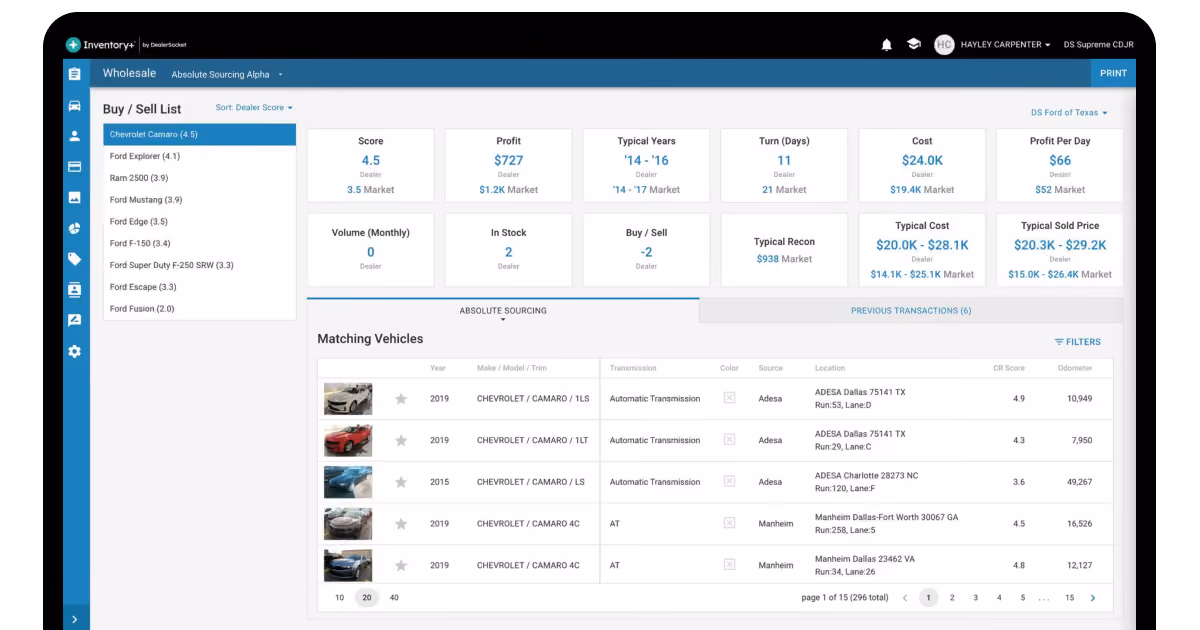Image resolution: width=1200 pixels, height=630 pixels.
Task: Select Ford F-150 (3.4) in list
Action: (200, 243)
